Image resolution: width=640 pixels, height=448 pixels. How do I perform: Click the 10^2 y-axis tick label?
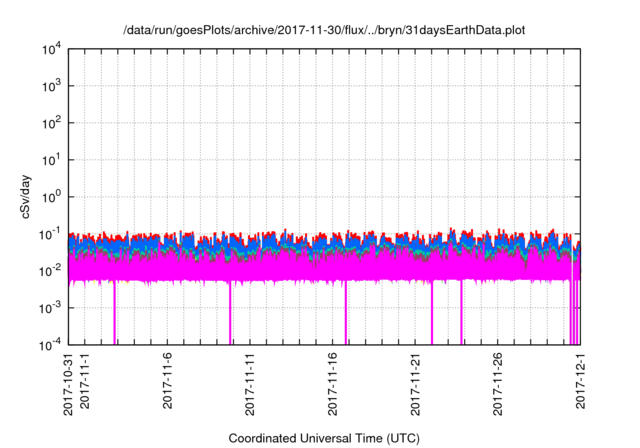point(52,123)
